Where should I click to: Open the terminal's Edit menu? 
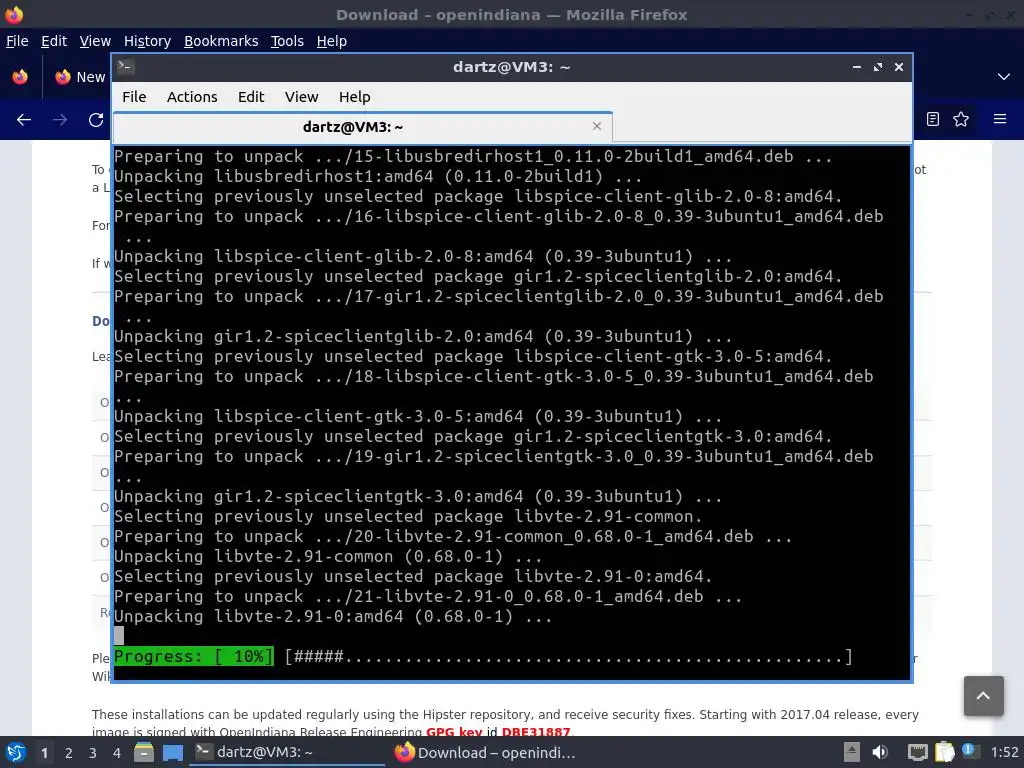[x=251, y=97]
